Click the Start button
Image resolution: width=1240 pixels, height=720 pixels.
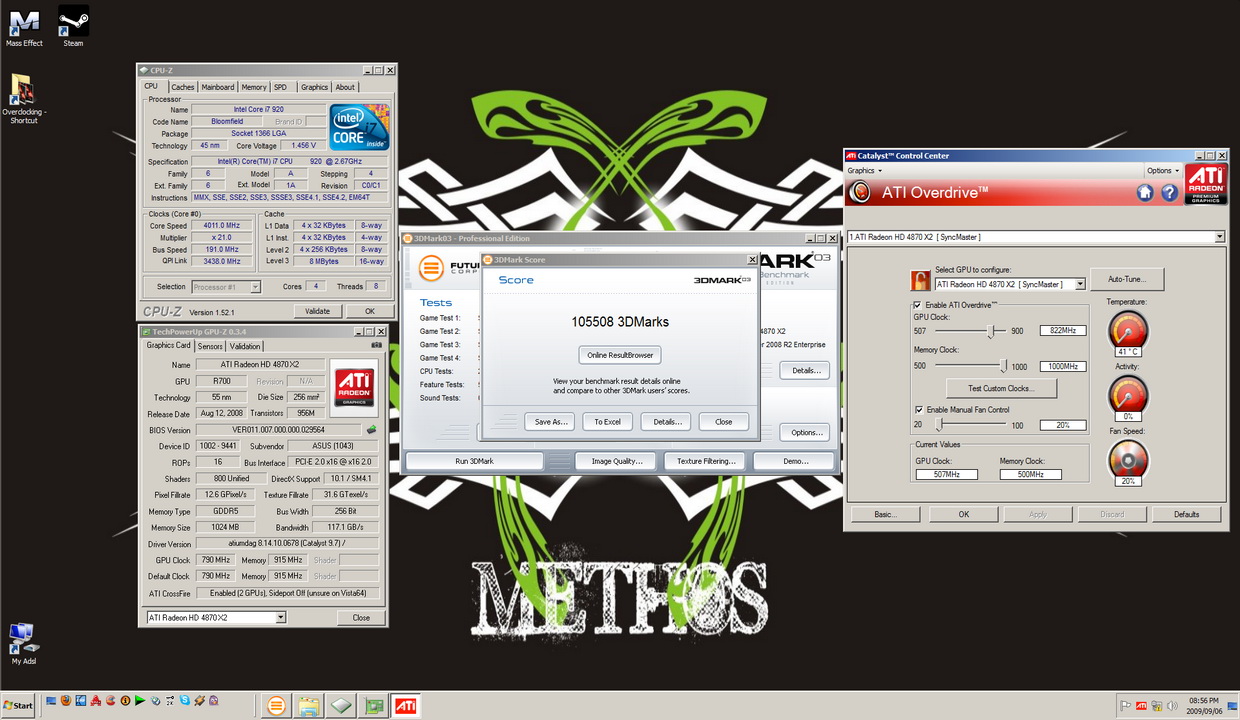[x=18, y=705]
